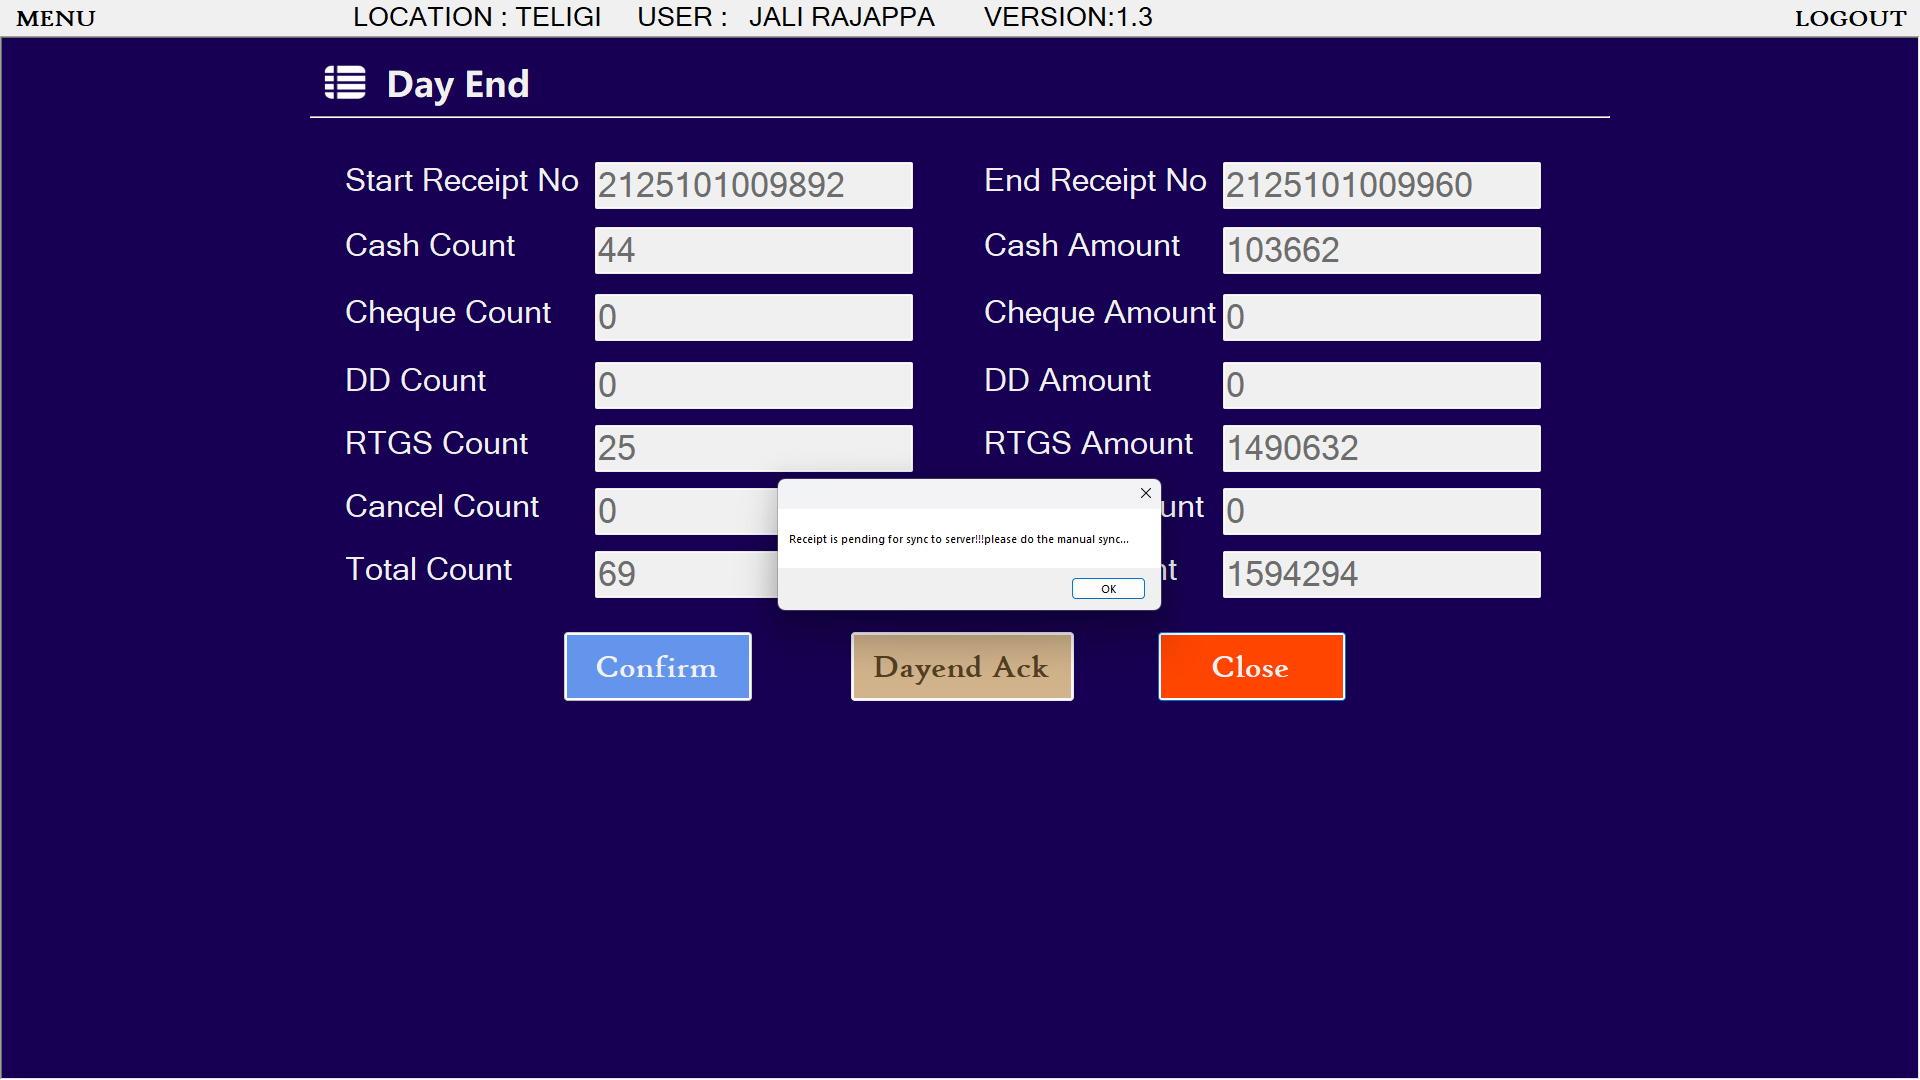Click the DD Count field

(x=753, y=386)
